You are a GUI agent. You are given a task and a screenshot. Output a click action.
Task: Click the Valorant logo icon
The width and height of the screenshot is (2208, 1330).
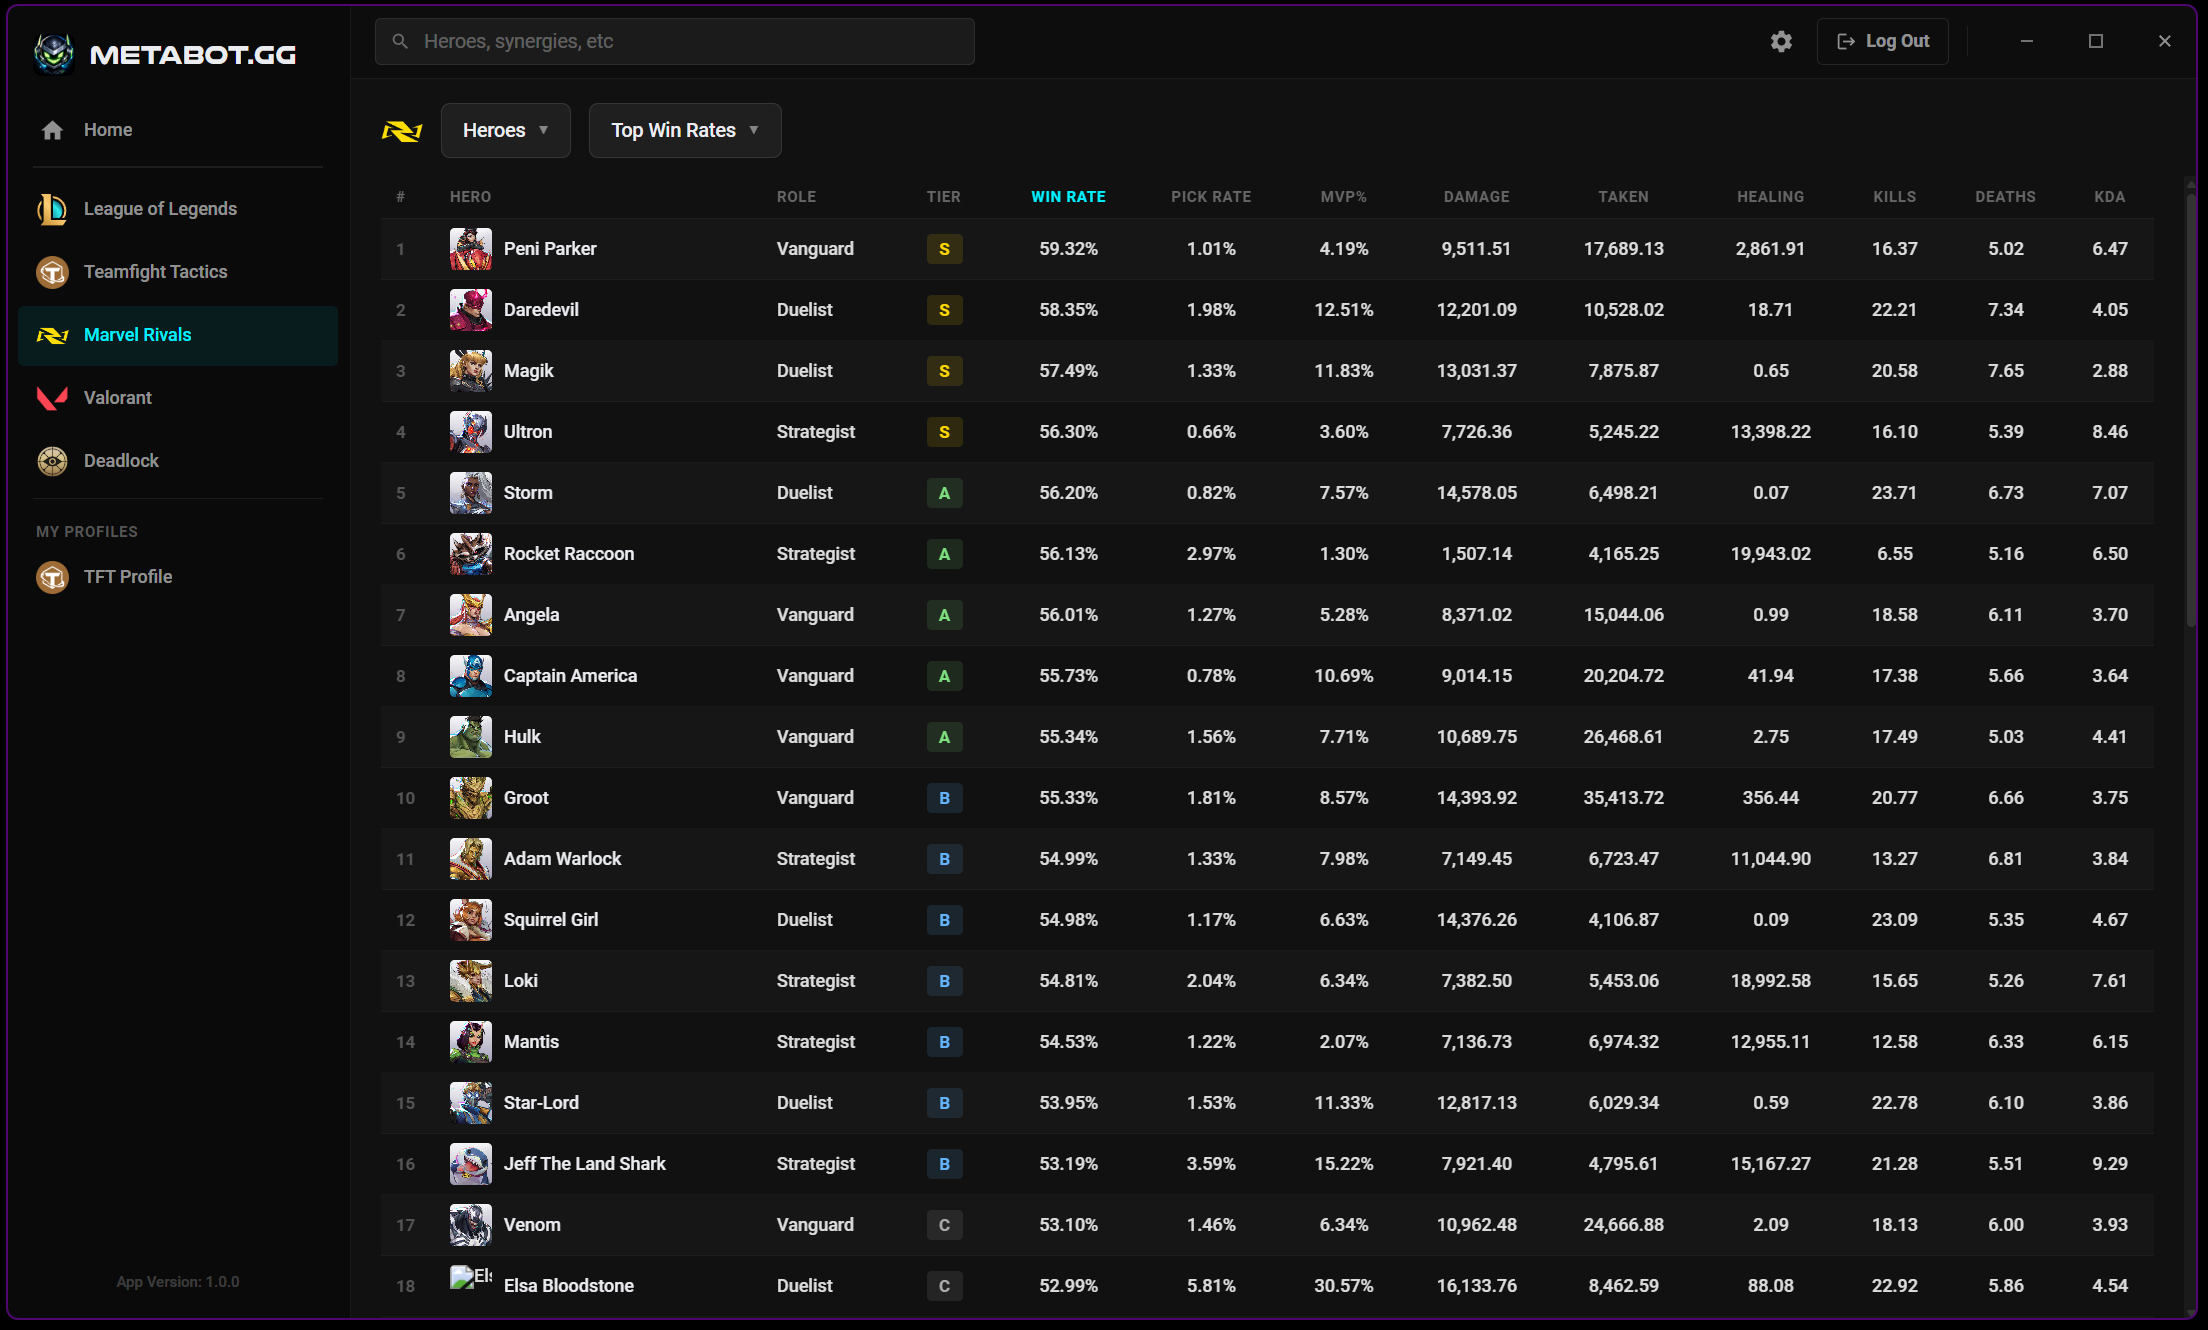52,398
